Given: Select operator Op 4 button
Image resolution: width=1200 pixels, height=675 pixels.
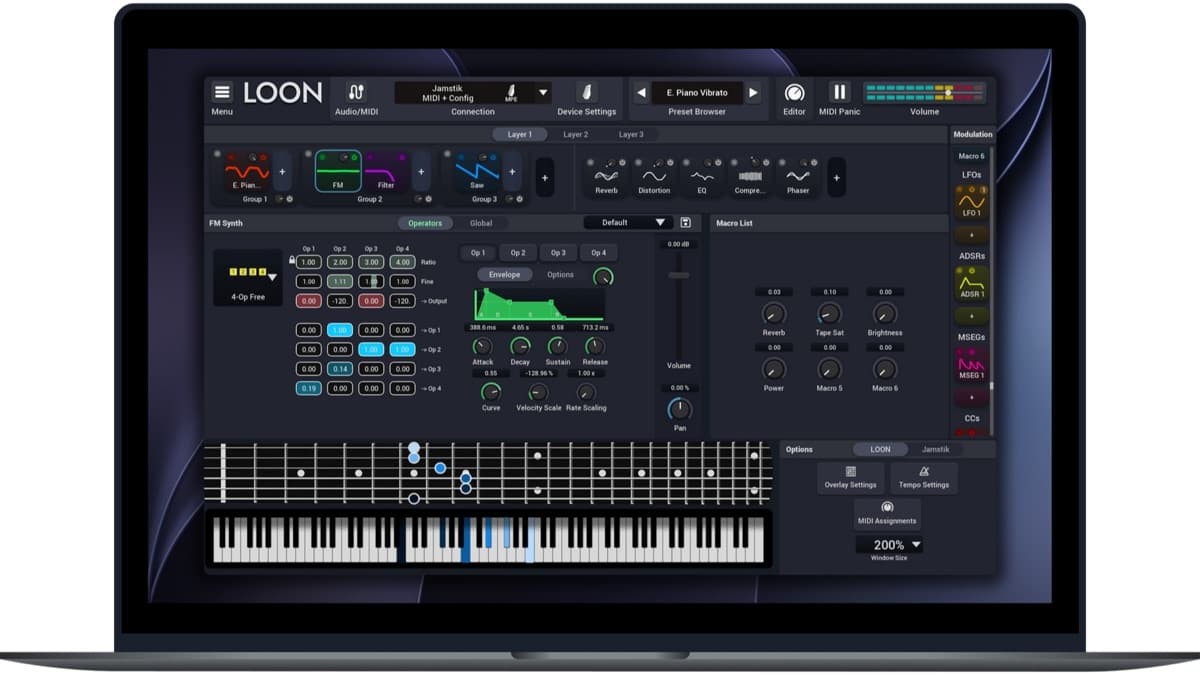Looking at the screenshot, I should (x=598, y=253).
